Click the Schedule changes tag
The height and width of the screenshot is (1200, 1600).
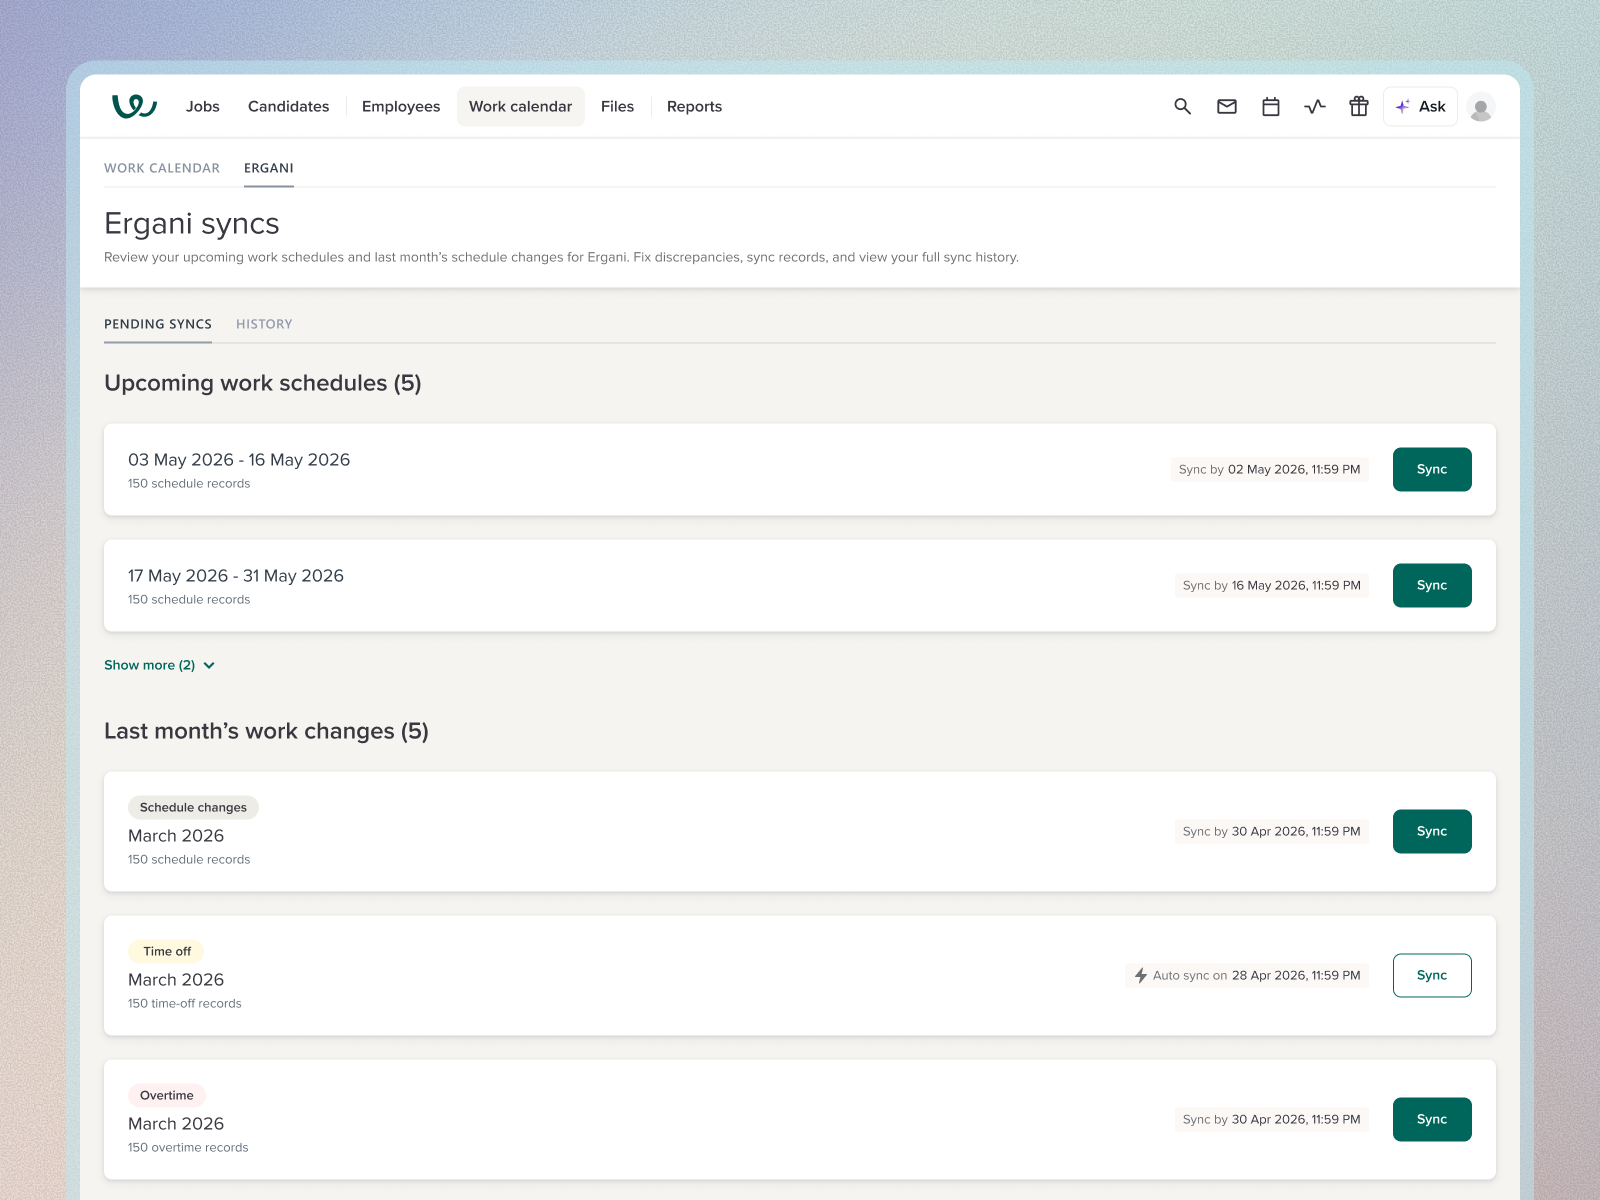[x=193, y=807]
